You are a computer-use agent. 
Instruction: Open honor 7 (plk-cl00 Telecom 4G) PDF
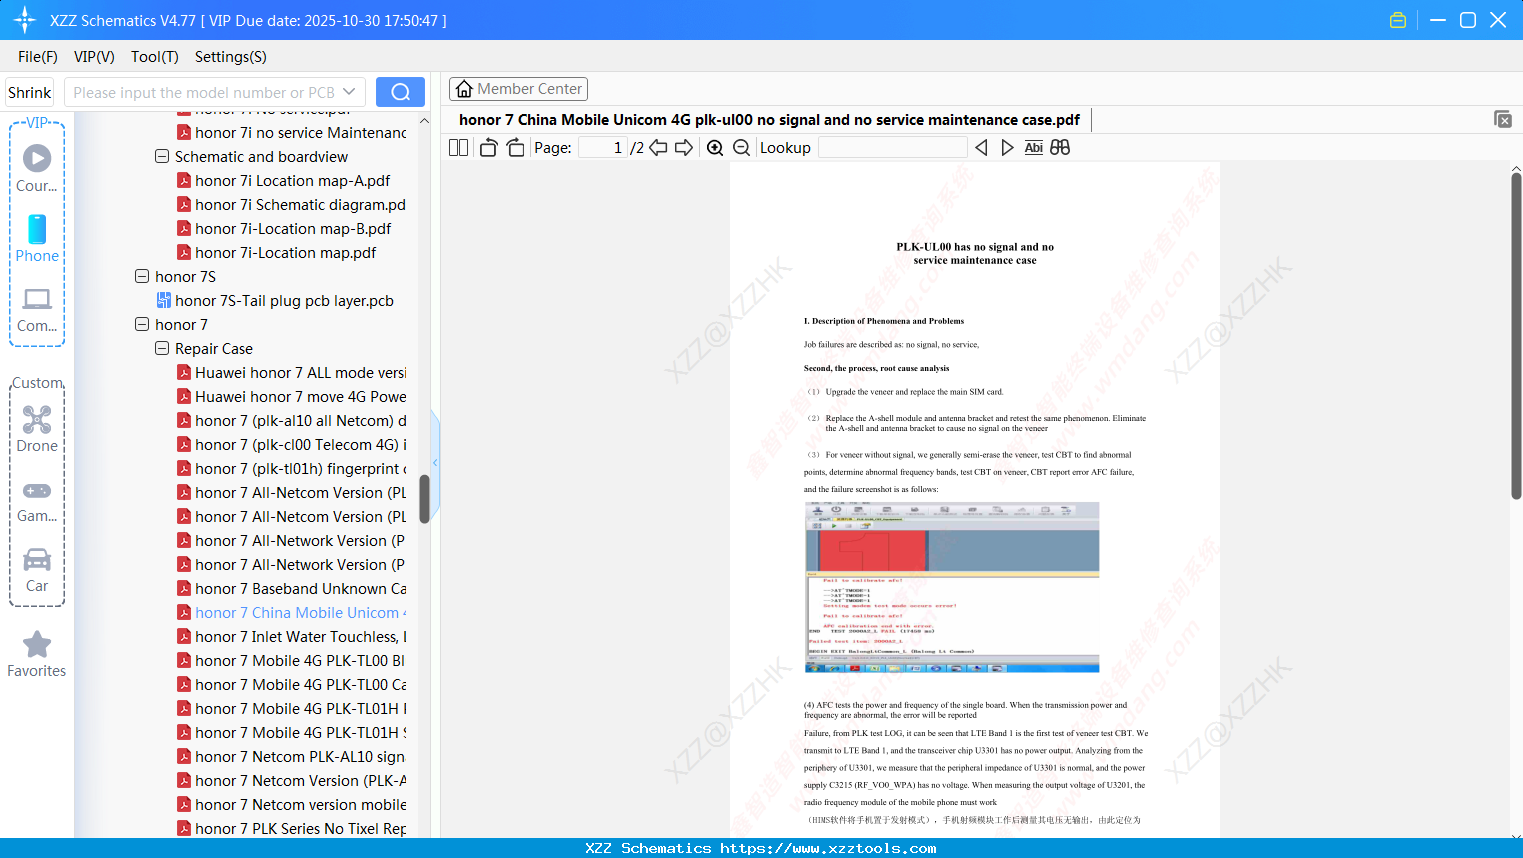[x=292, y=445]
